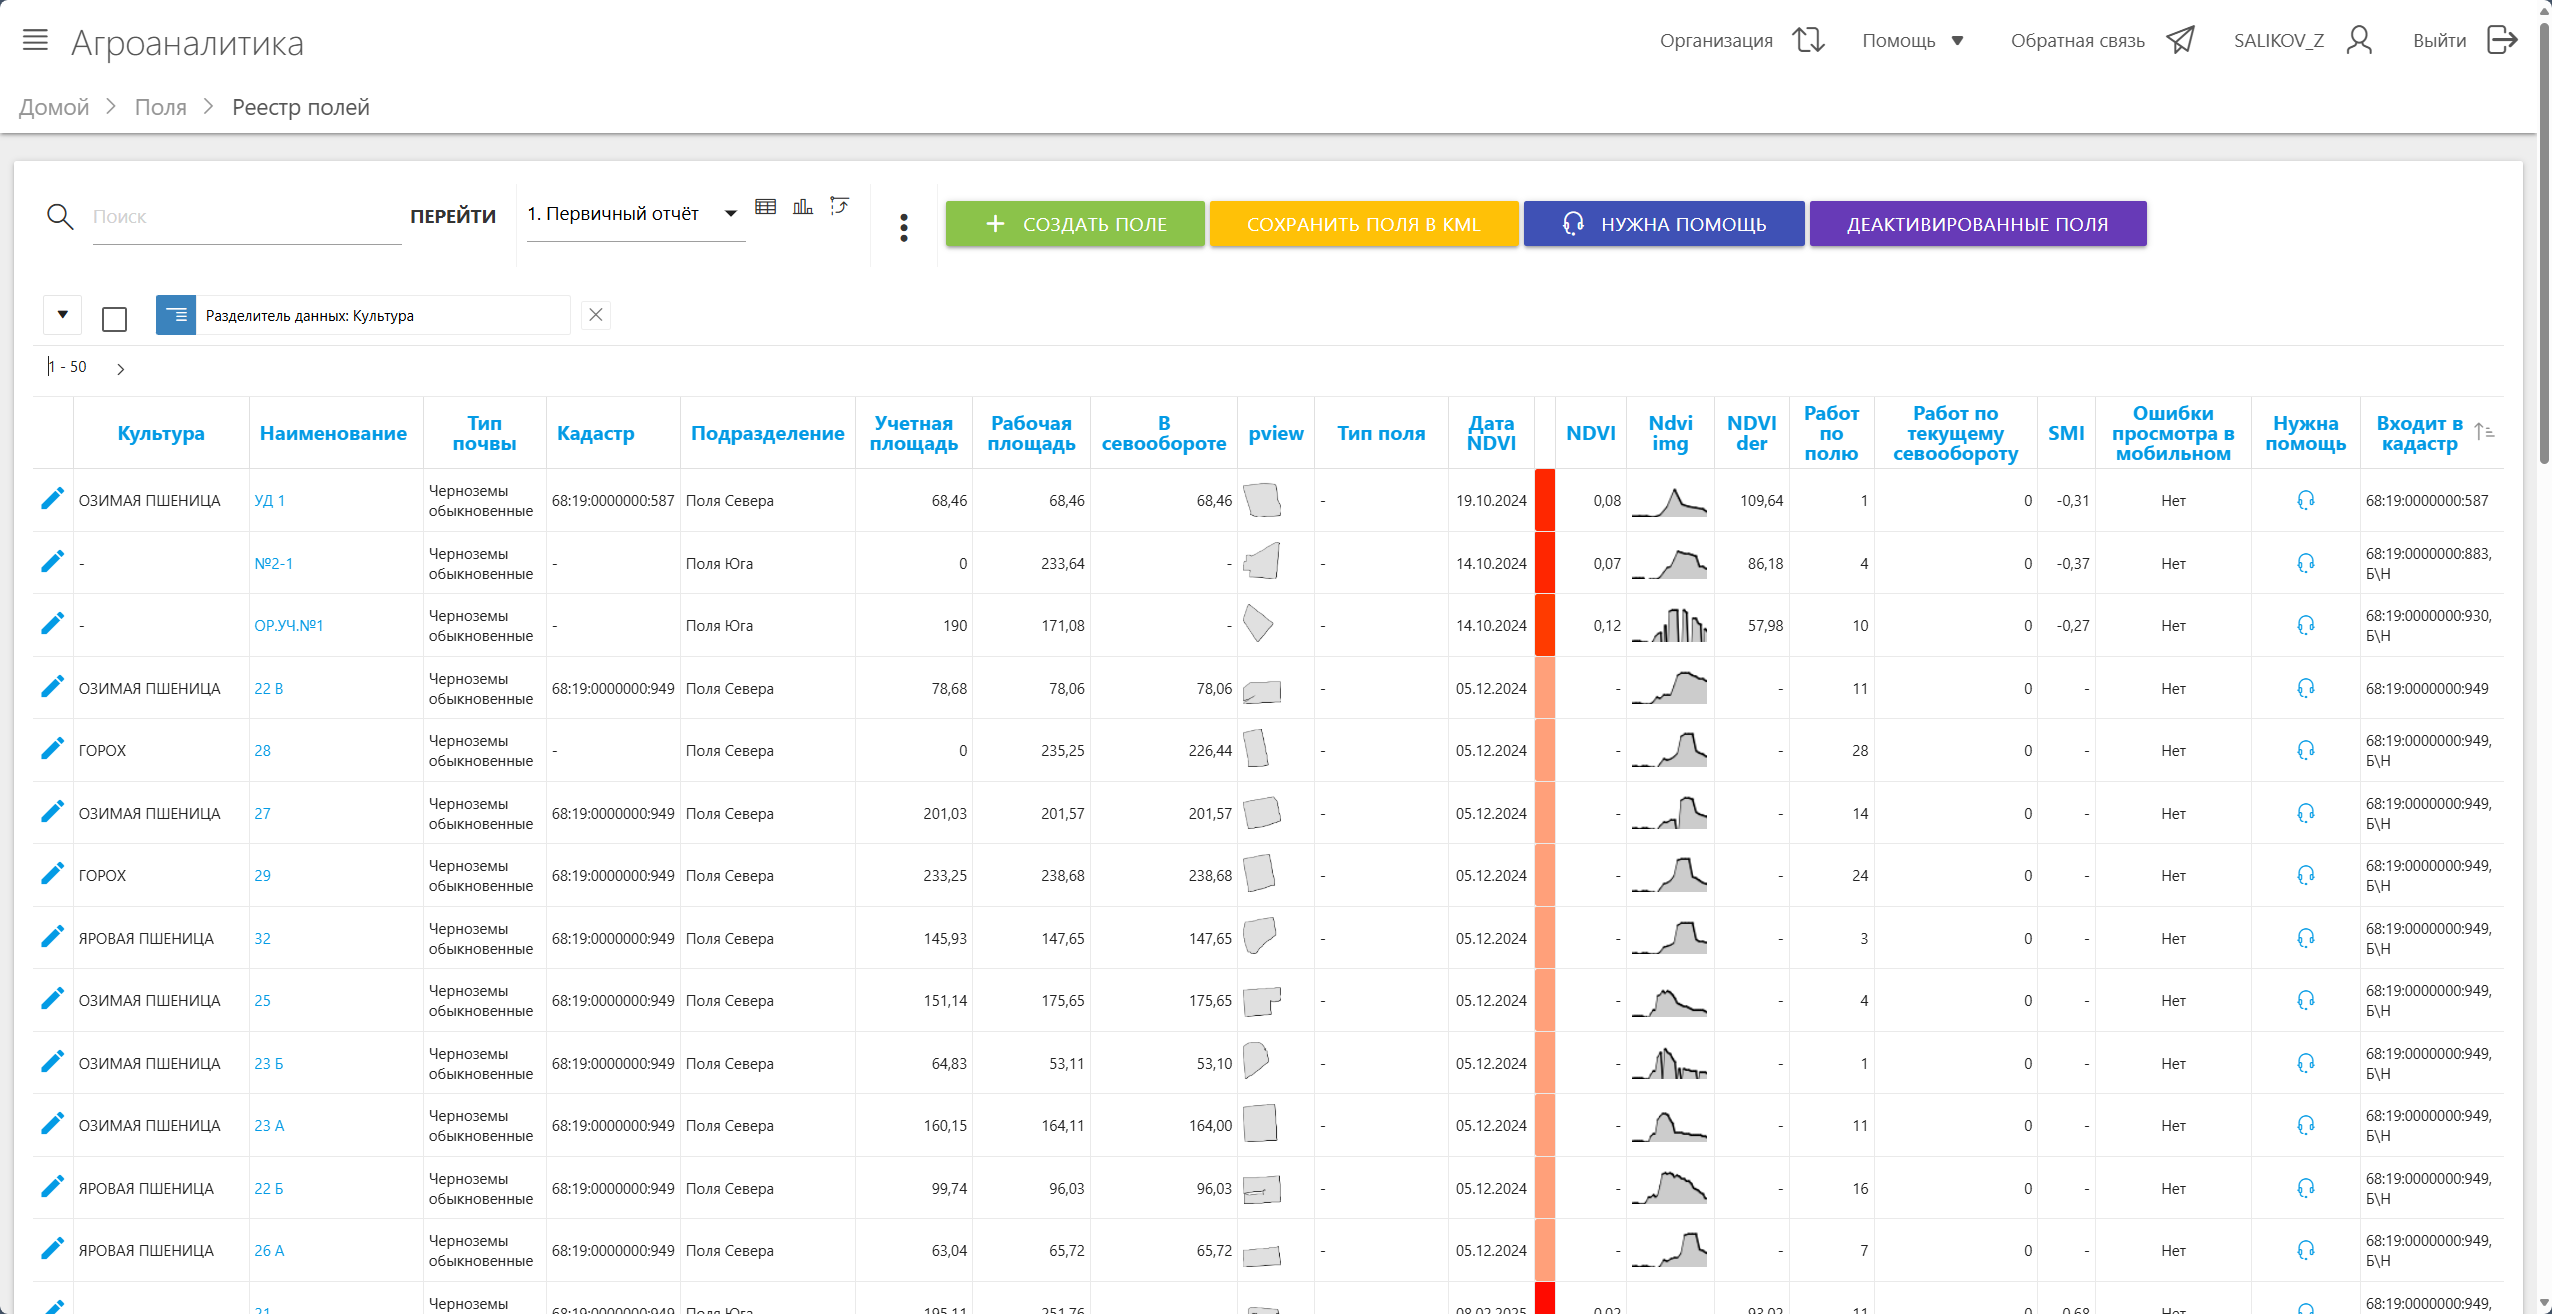Switch to table grid view icon
Image resolution: width=2552 pixels, height=1314 pixels.
click(x=765, y=206)
